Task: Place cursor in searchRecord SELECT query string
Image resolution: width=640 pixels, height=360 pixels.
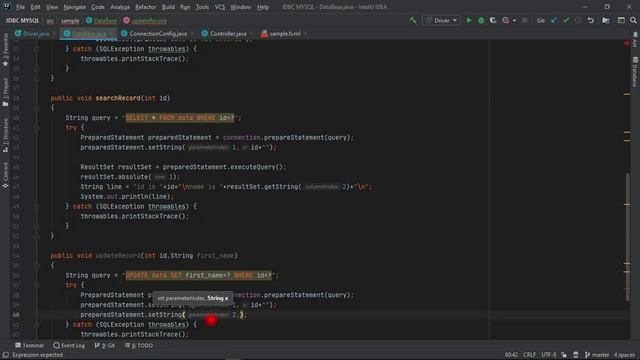Action: (180, 118)
